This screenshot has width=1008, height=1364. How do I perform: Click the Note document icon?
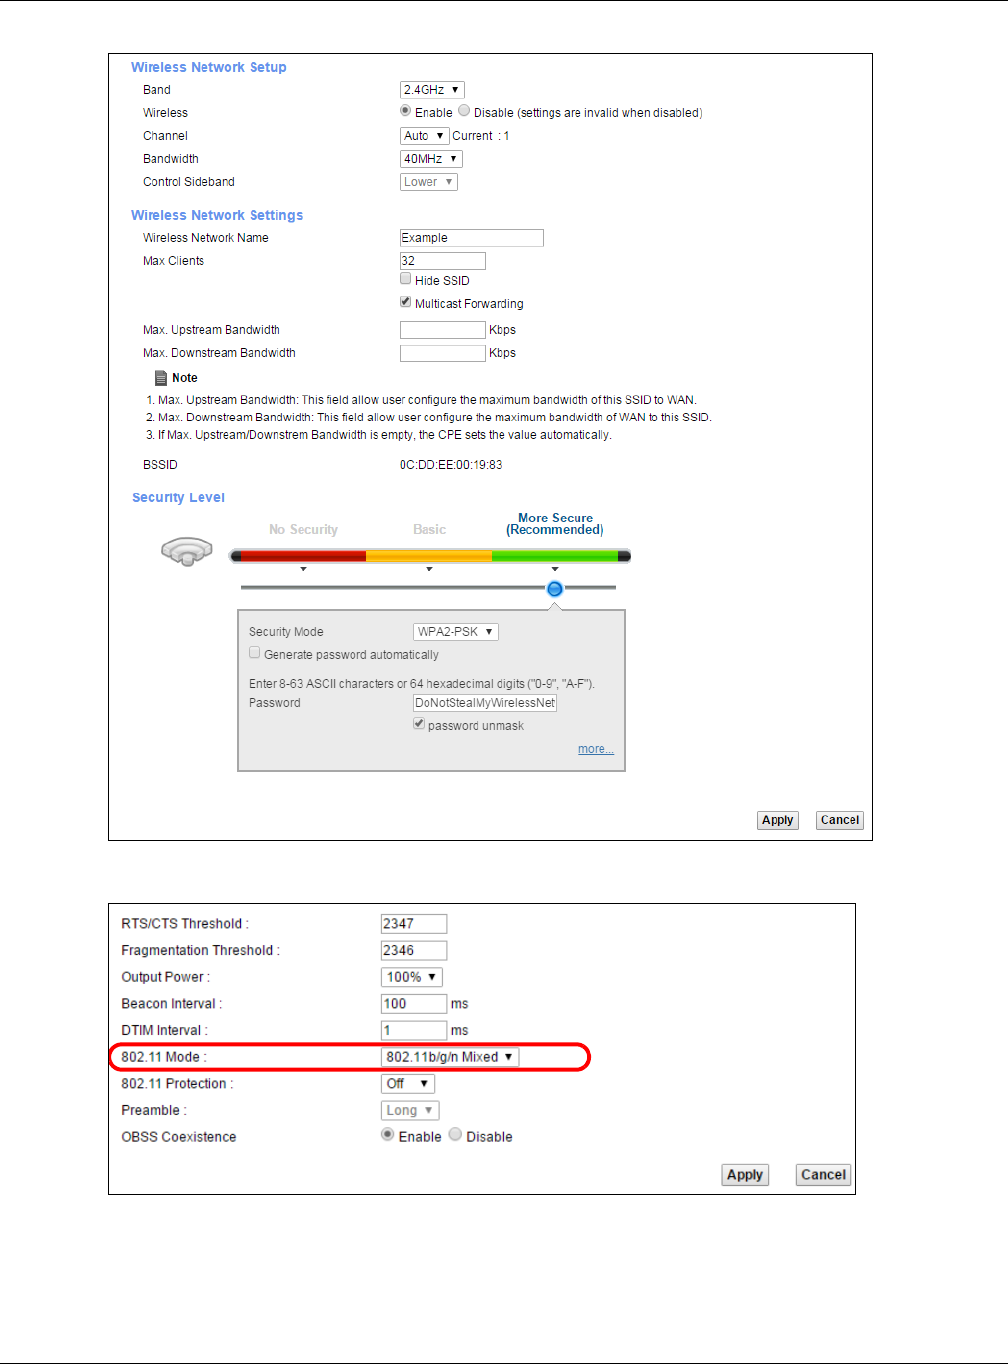coord(161,378)
